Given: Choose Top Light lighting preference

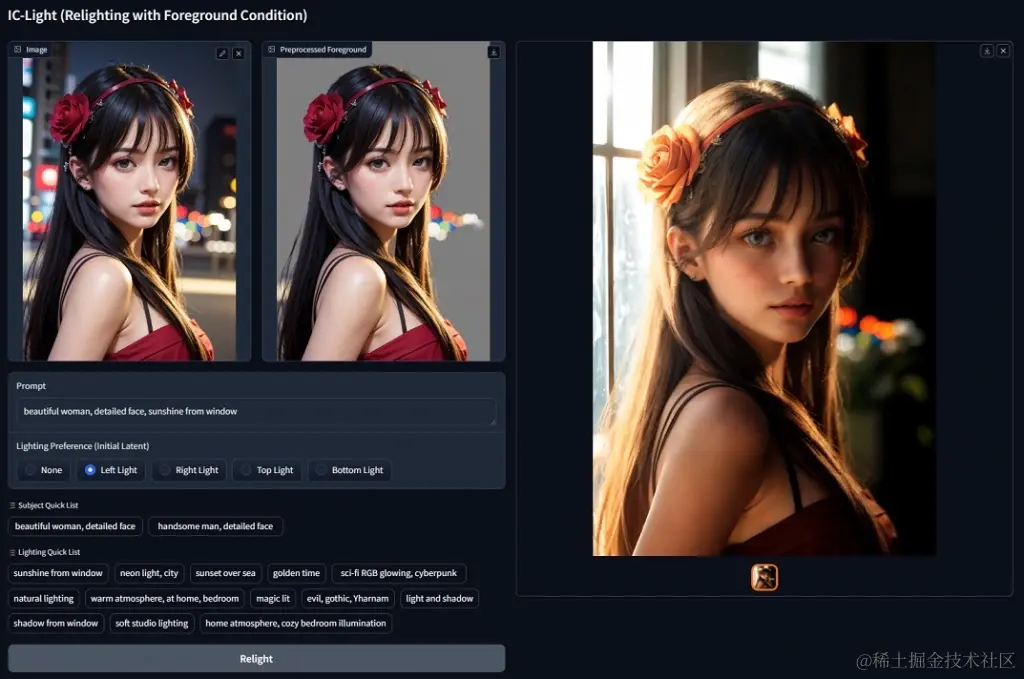Looking at the screenshot, I should pos(267,470).
